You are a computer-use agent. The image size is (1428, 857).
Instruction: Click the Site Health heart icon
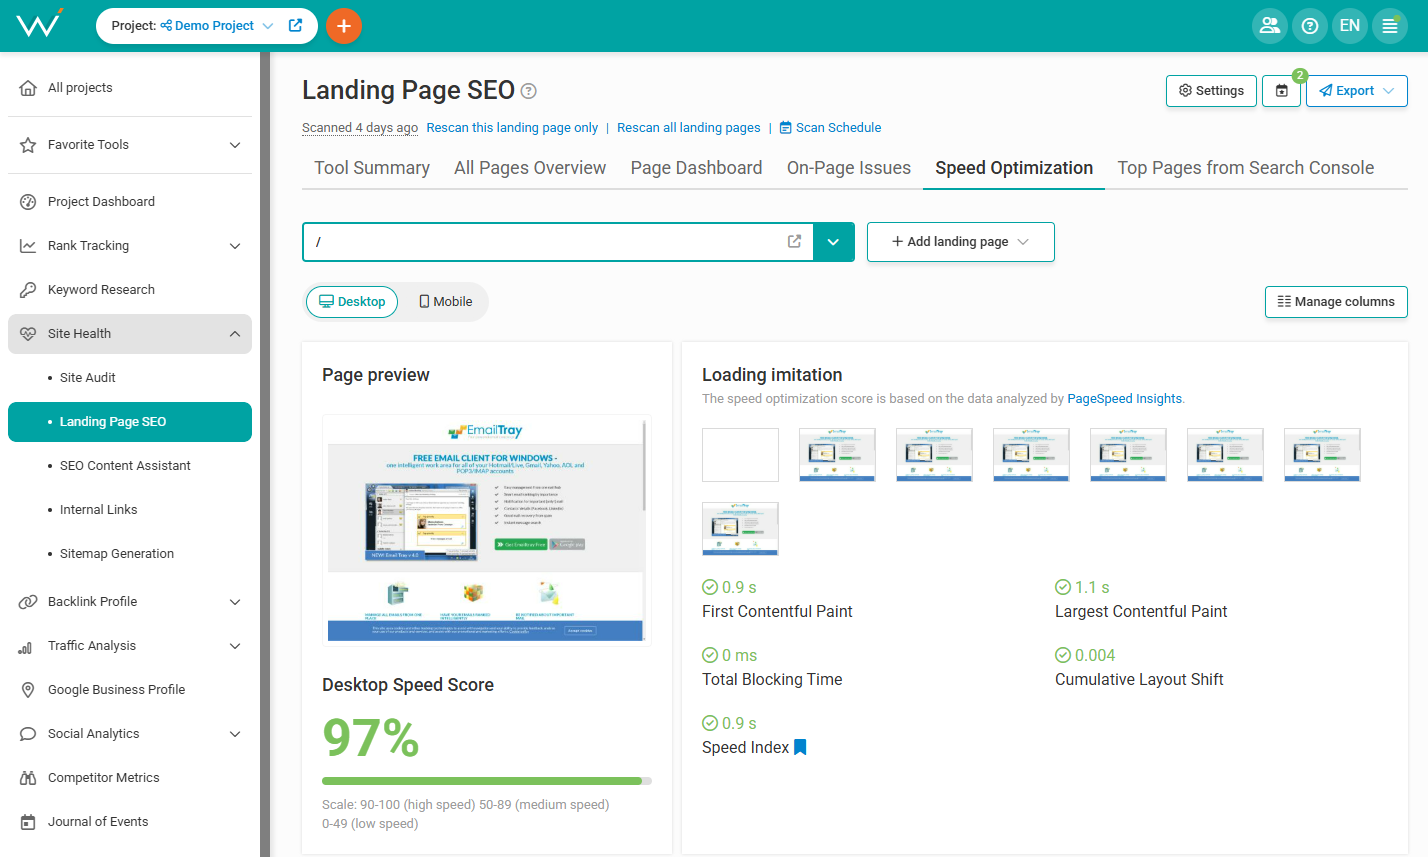tap(28, 334)
